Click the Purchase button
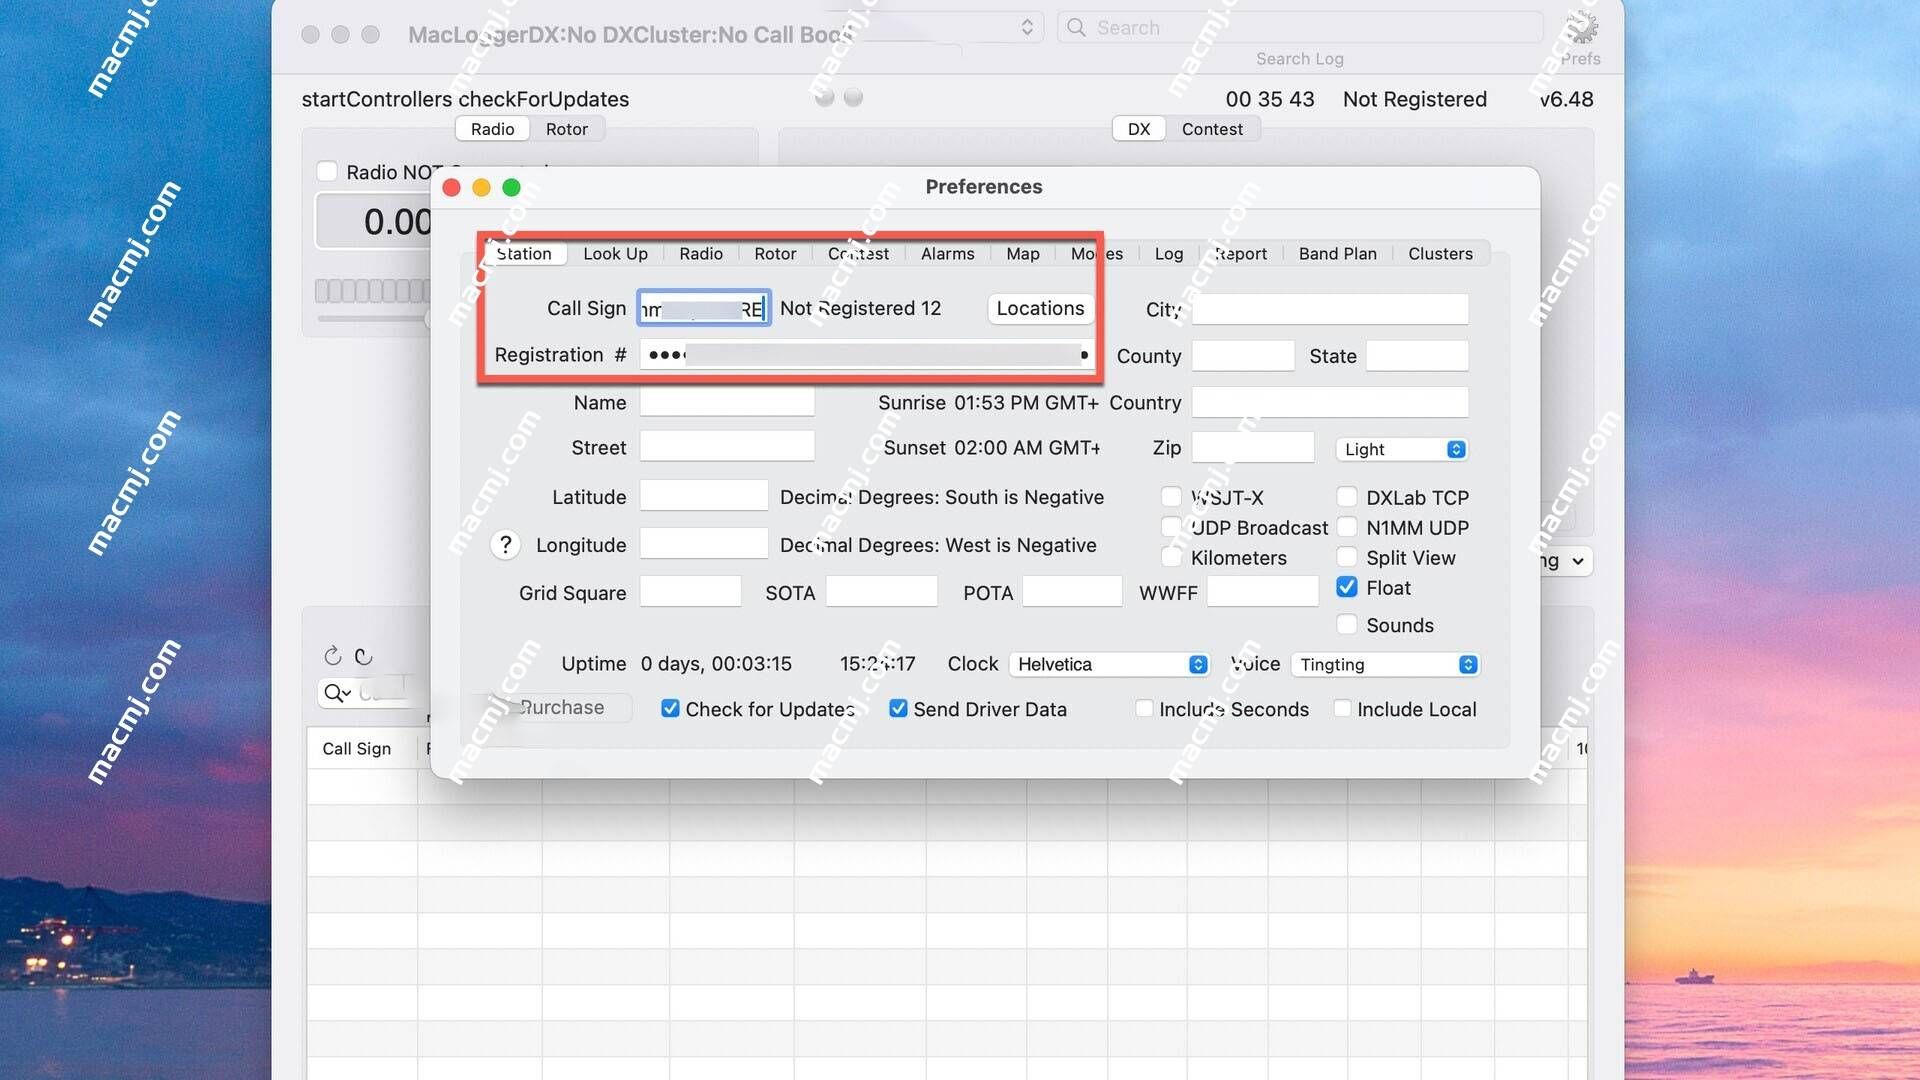The image size is (1920, 1080). 561,707
